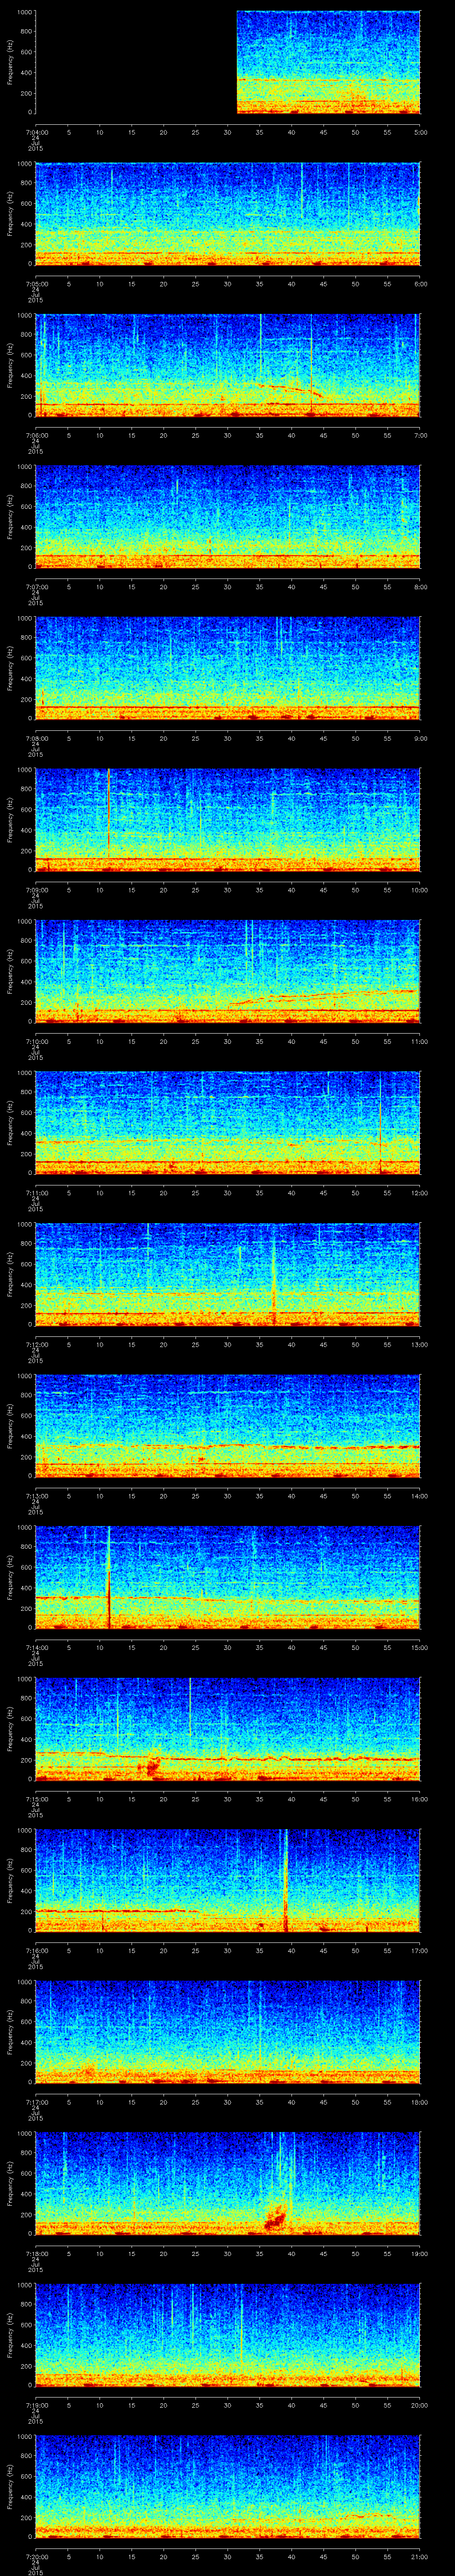Click the 7:13:00 time axis label
This screenshot has height=2576, width=455.
pyautogui.click(x=36, y=1496)
